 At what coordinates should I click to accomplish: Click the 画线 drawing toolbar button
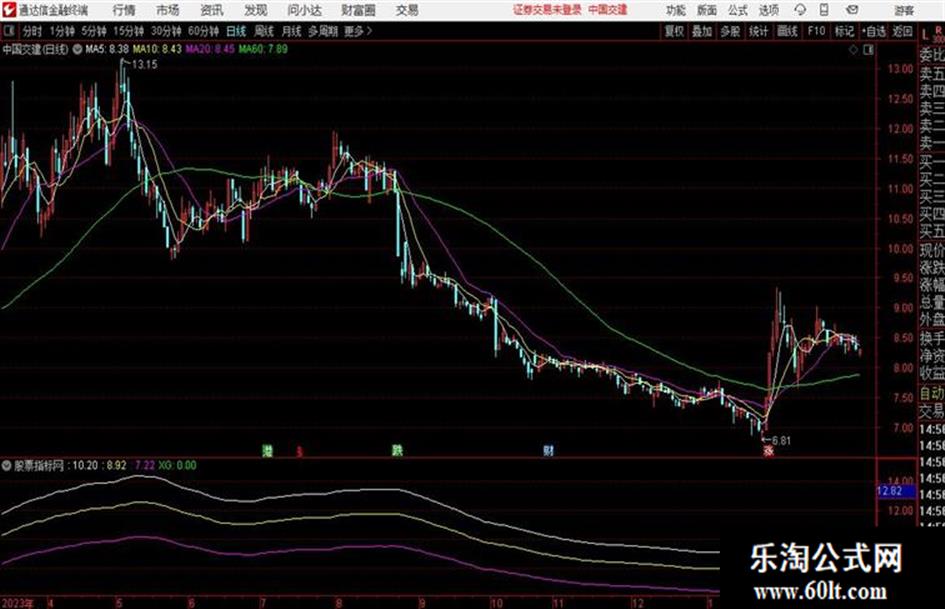click(x=787, y=31)
